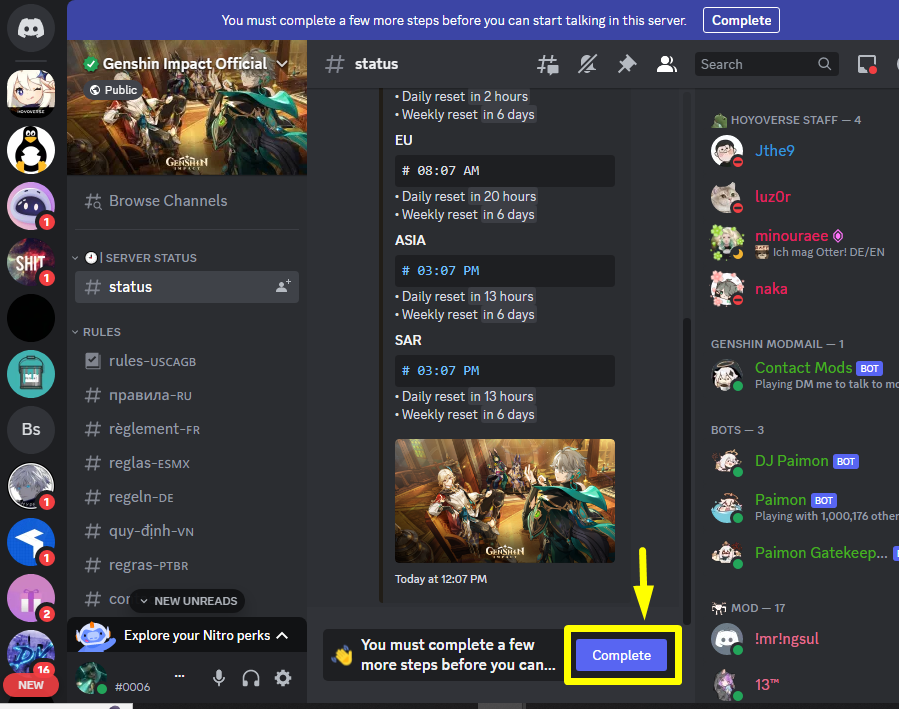Open the Genshin artwork image in chat
Image resolution: width=899 pixels, height=709 pixels.
point(505,501)
